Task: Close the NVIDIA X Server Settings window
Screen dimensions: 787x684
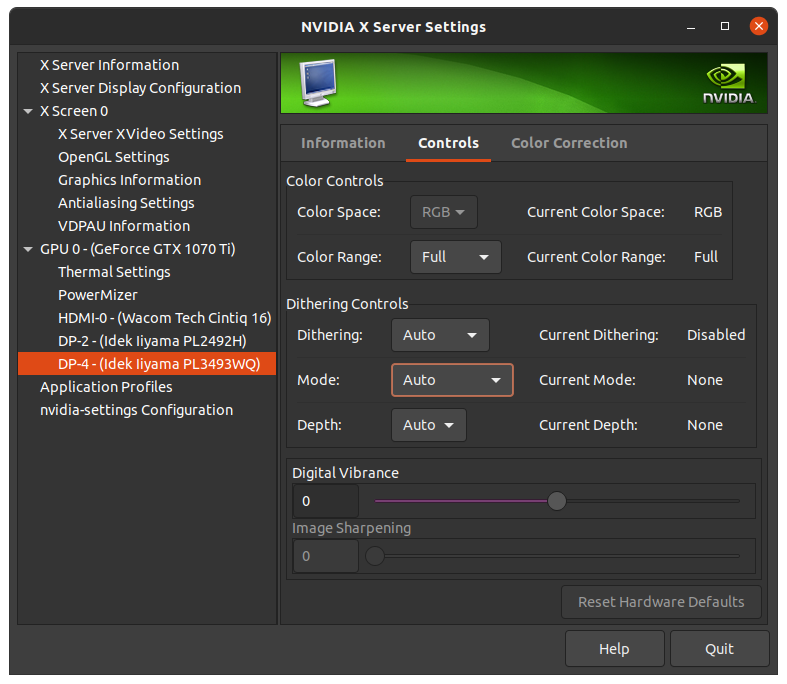Action: [x=758, y=26]
